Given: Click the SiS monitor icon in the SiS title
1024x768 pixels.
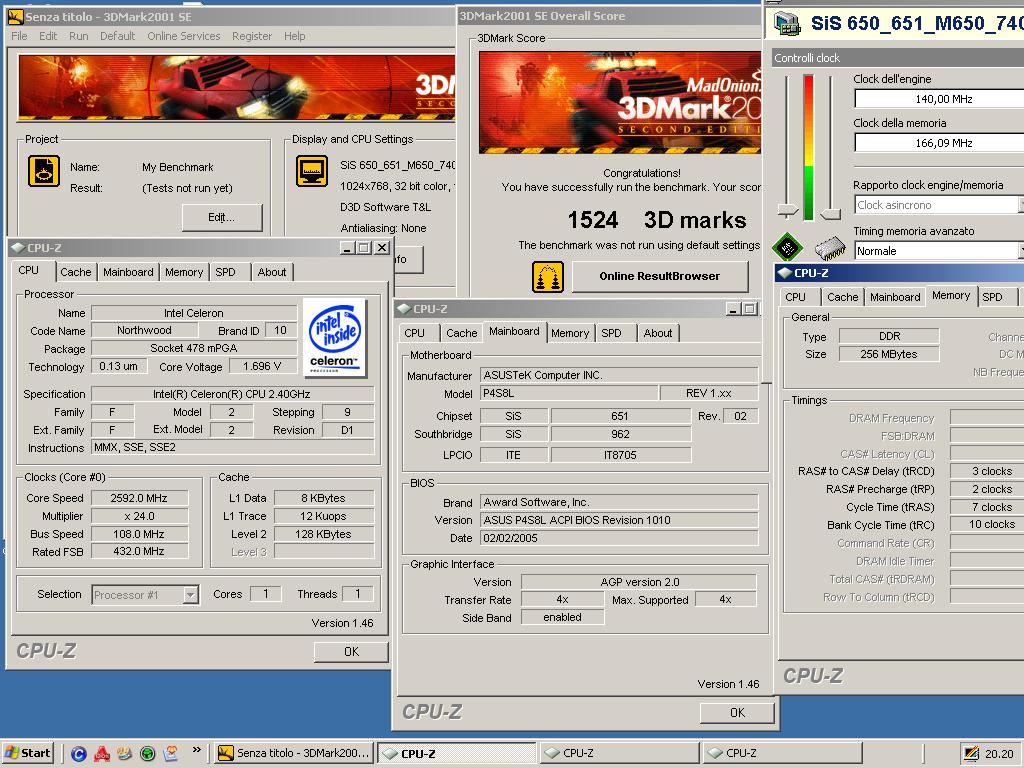Looking at the screenshot, I should point(787,24).
